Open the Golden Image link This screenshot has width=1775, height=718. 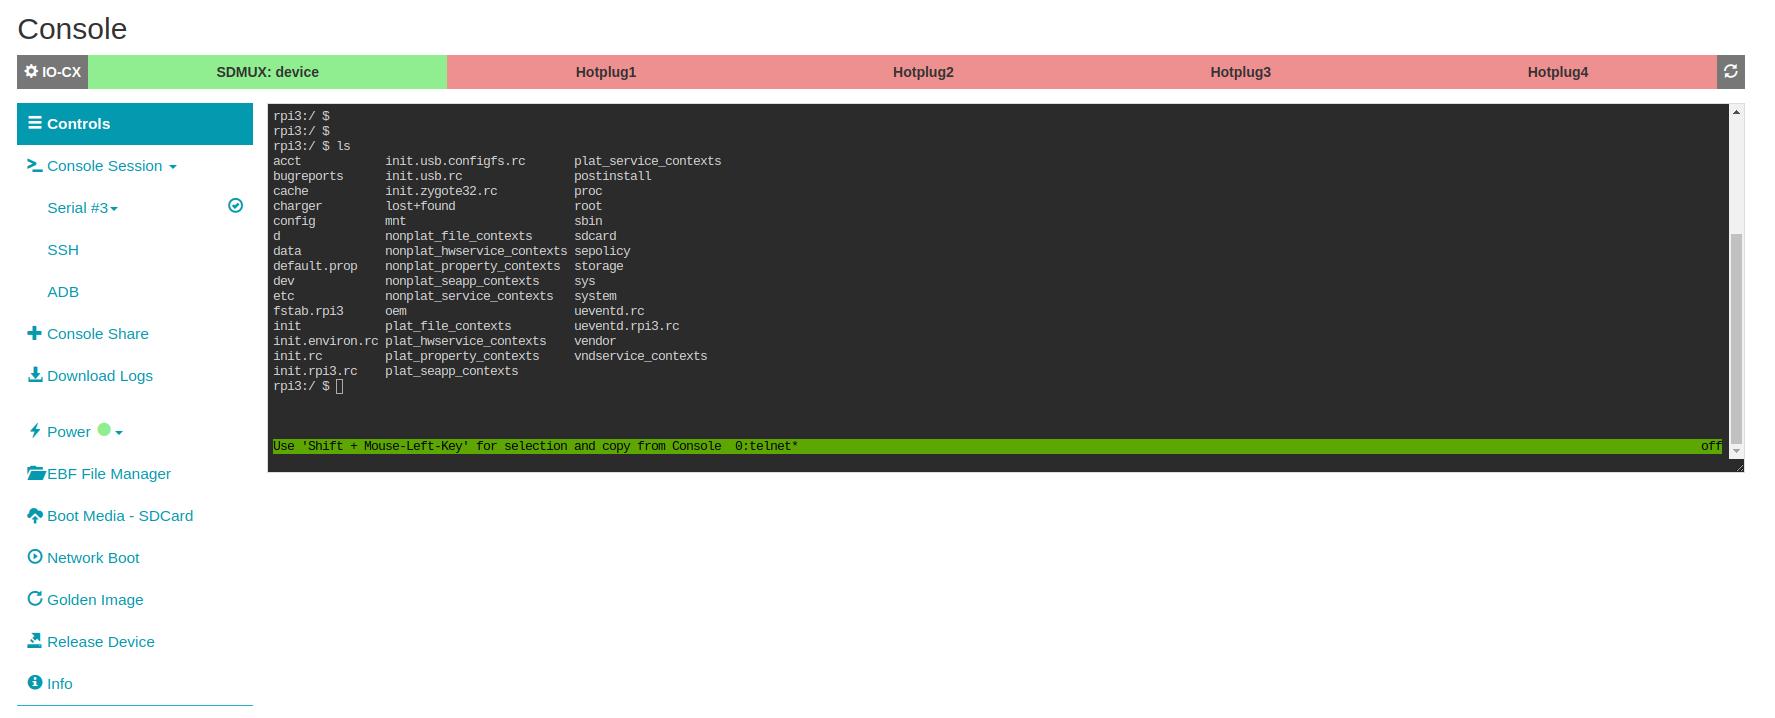(x=95, y=600)
